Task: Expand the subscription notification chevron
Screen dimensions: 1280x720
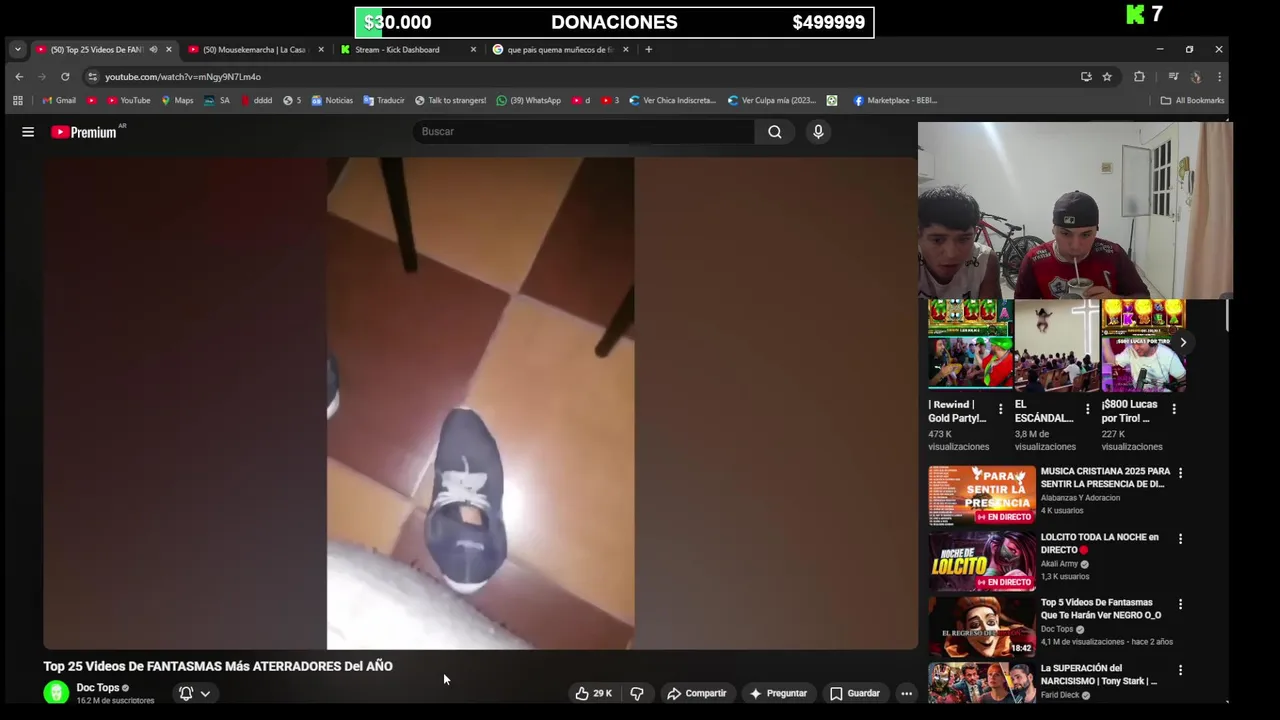Action: pos(205,693)
